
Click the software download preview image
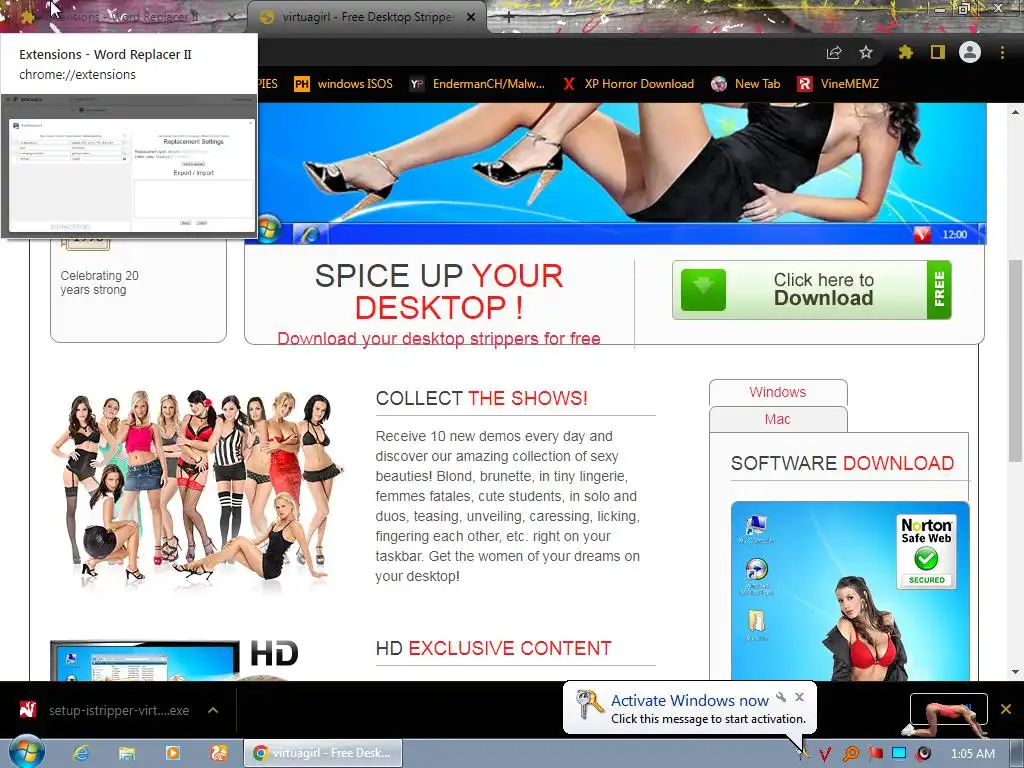850,591
